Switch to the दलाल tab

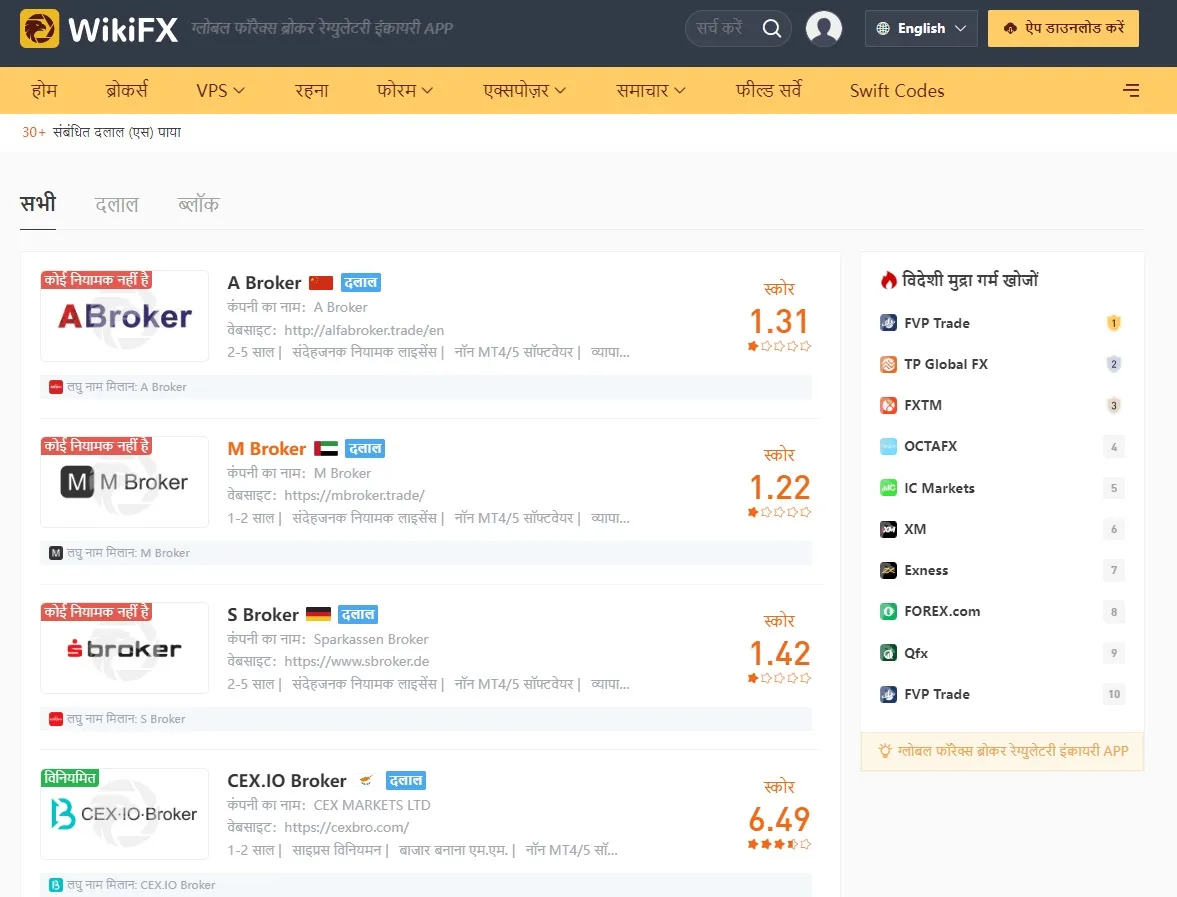[116, 204]
